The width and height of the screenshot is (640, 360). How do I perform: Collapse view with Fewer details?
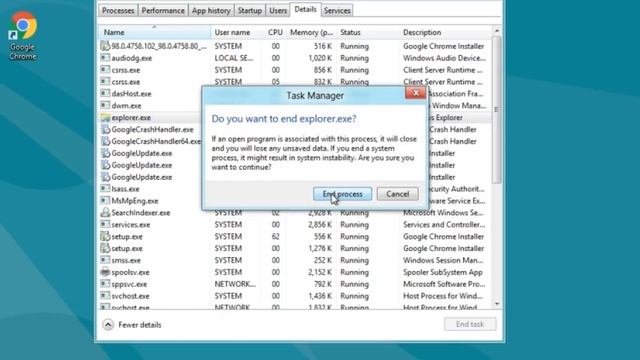click(x=132, y=325)
